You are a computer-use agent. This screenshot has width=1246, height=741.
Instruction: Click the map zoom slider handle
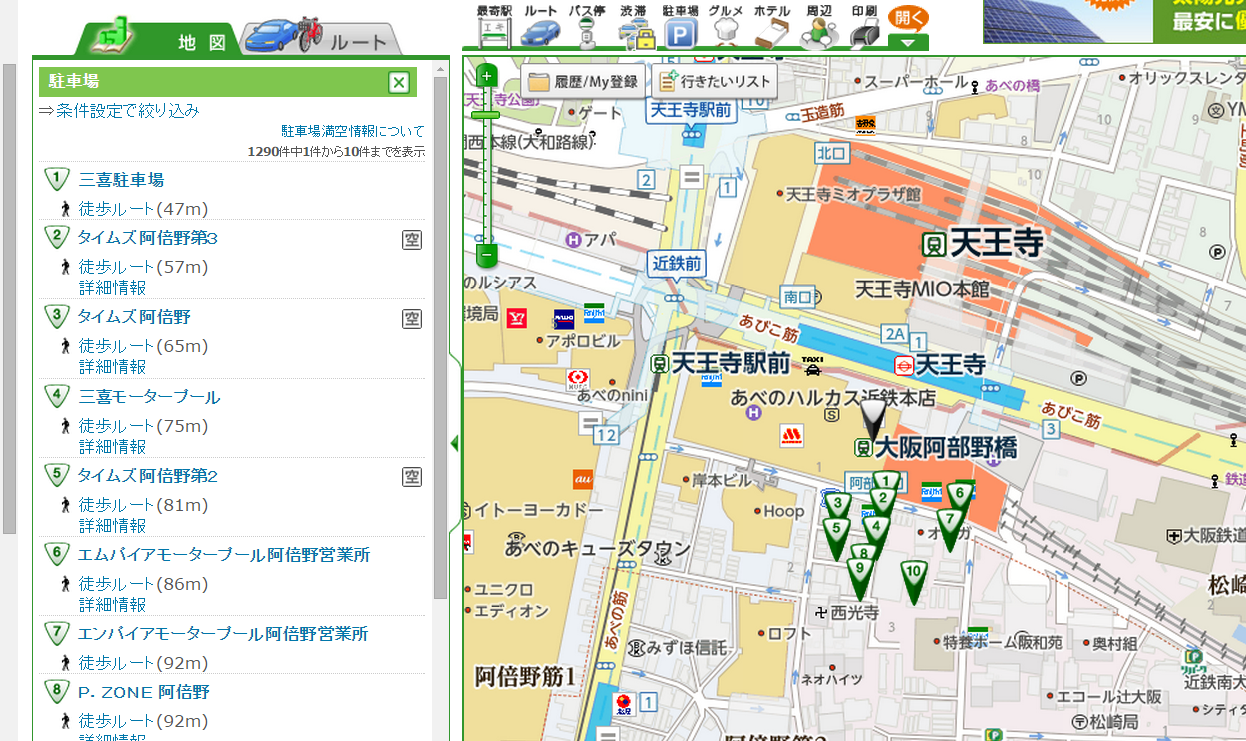tap(485, 115)
